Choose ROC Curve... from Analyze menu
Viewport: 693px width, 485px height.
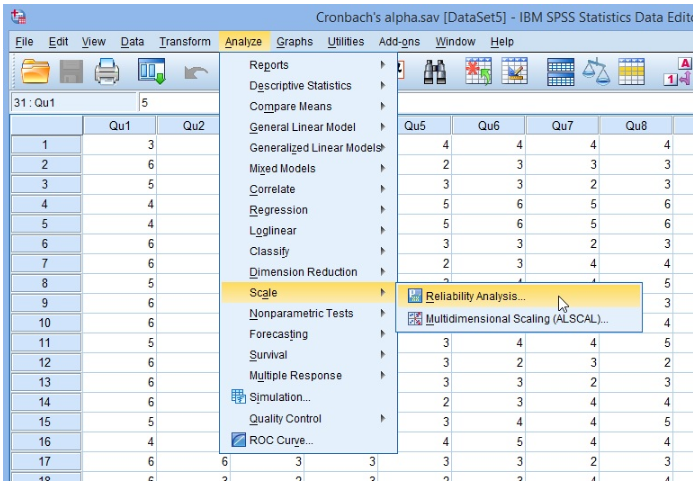pyautogui.click(x=308, y=440)
